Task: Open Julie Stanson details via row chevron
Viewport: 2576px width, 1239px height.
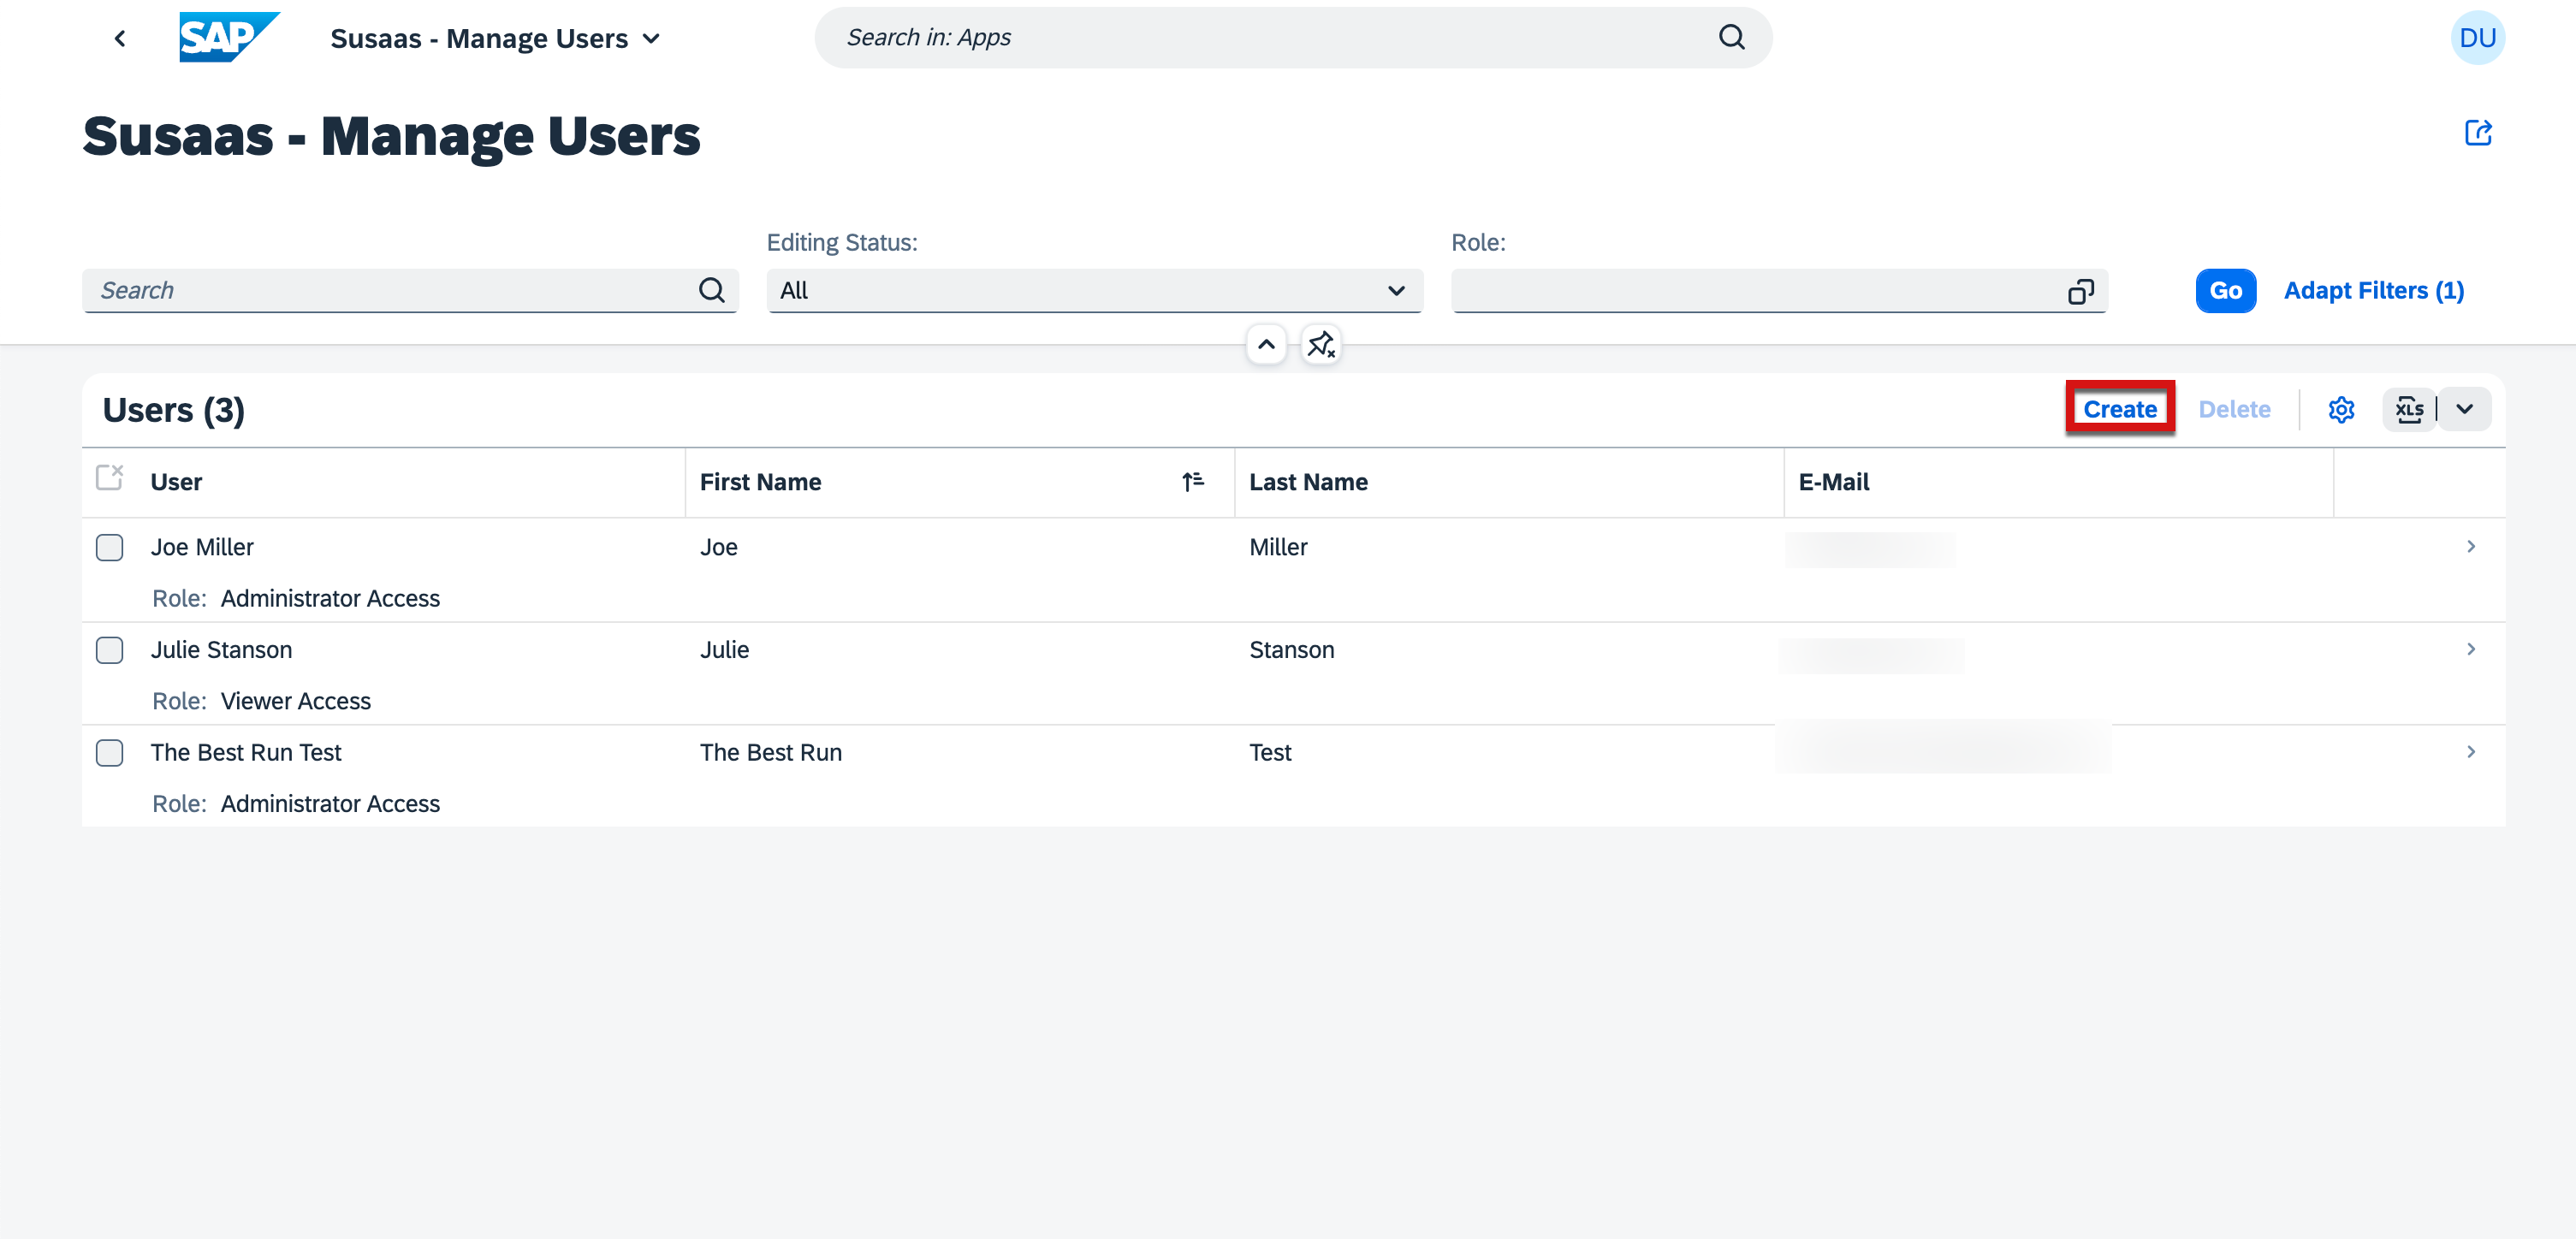Action: [x=2470, y=649]
